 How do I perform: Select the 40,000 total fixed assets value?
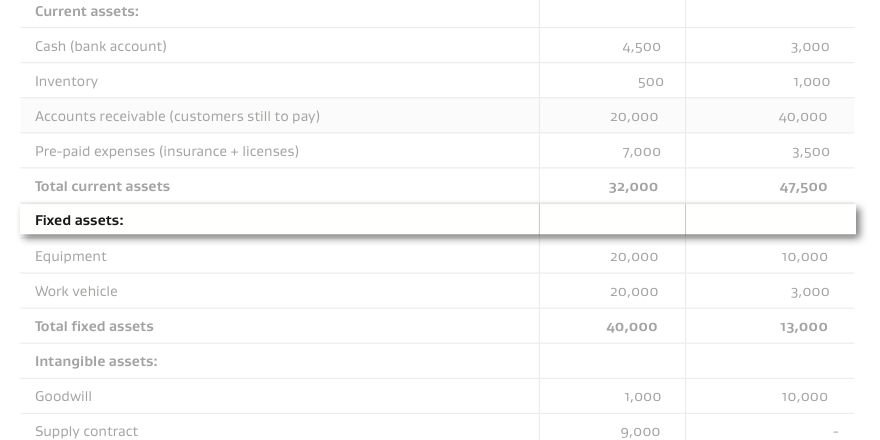pos(631,327)
